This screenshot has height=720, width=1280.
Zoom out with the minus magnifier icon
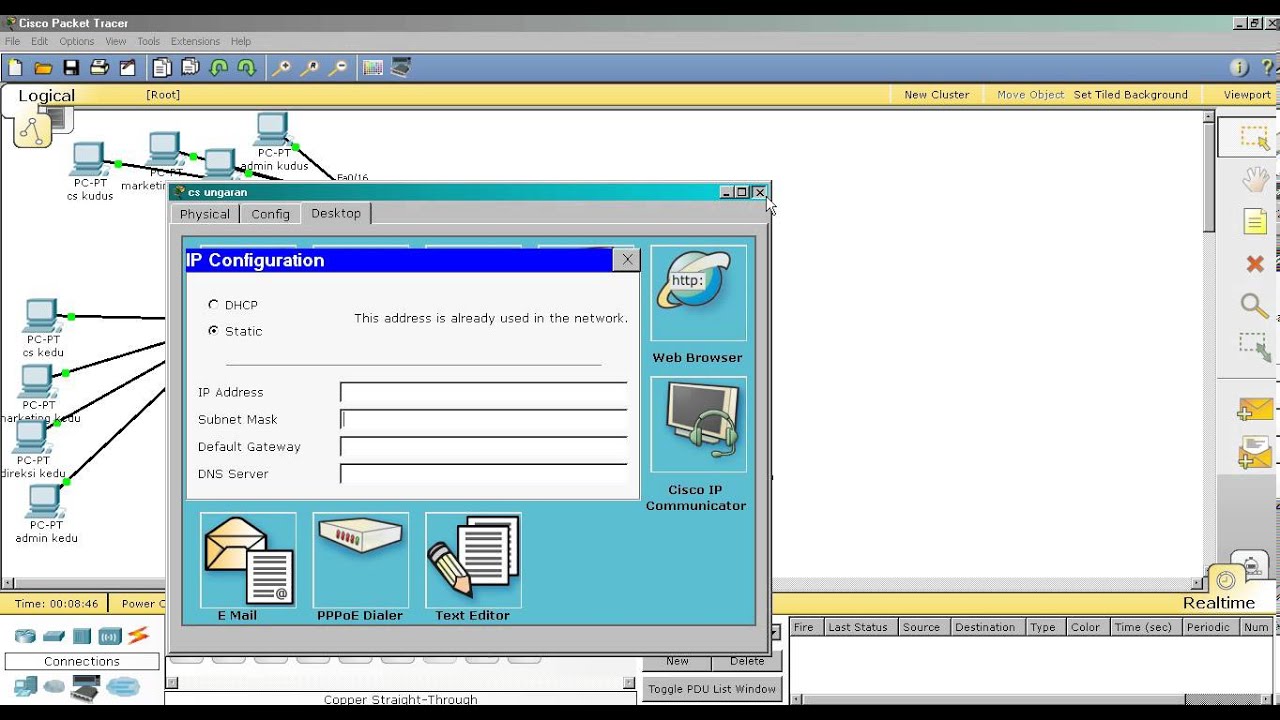(338, 68)
